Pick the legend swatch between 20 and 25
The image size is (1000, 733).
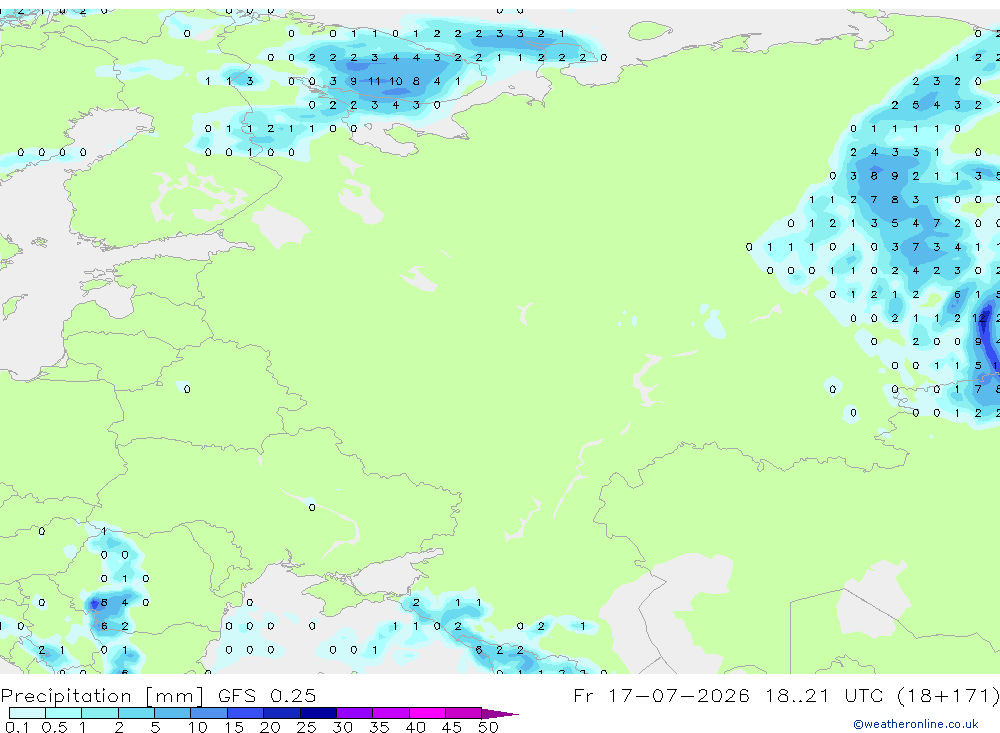[x=282, y=713]
